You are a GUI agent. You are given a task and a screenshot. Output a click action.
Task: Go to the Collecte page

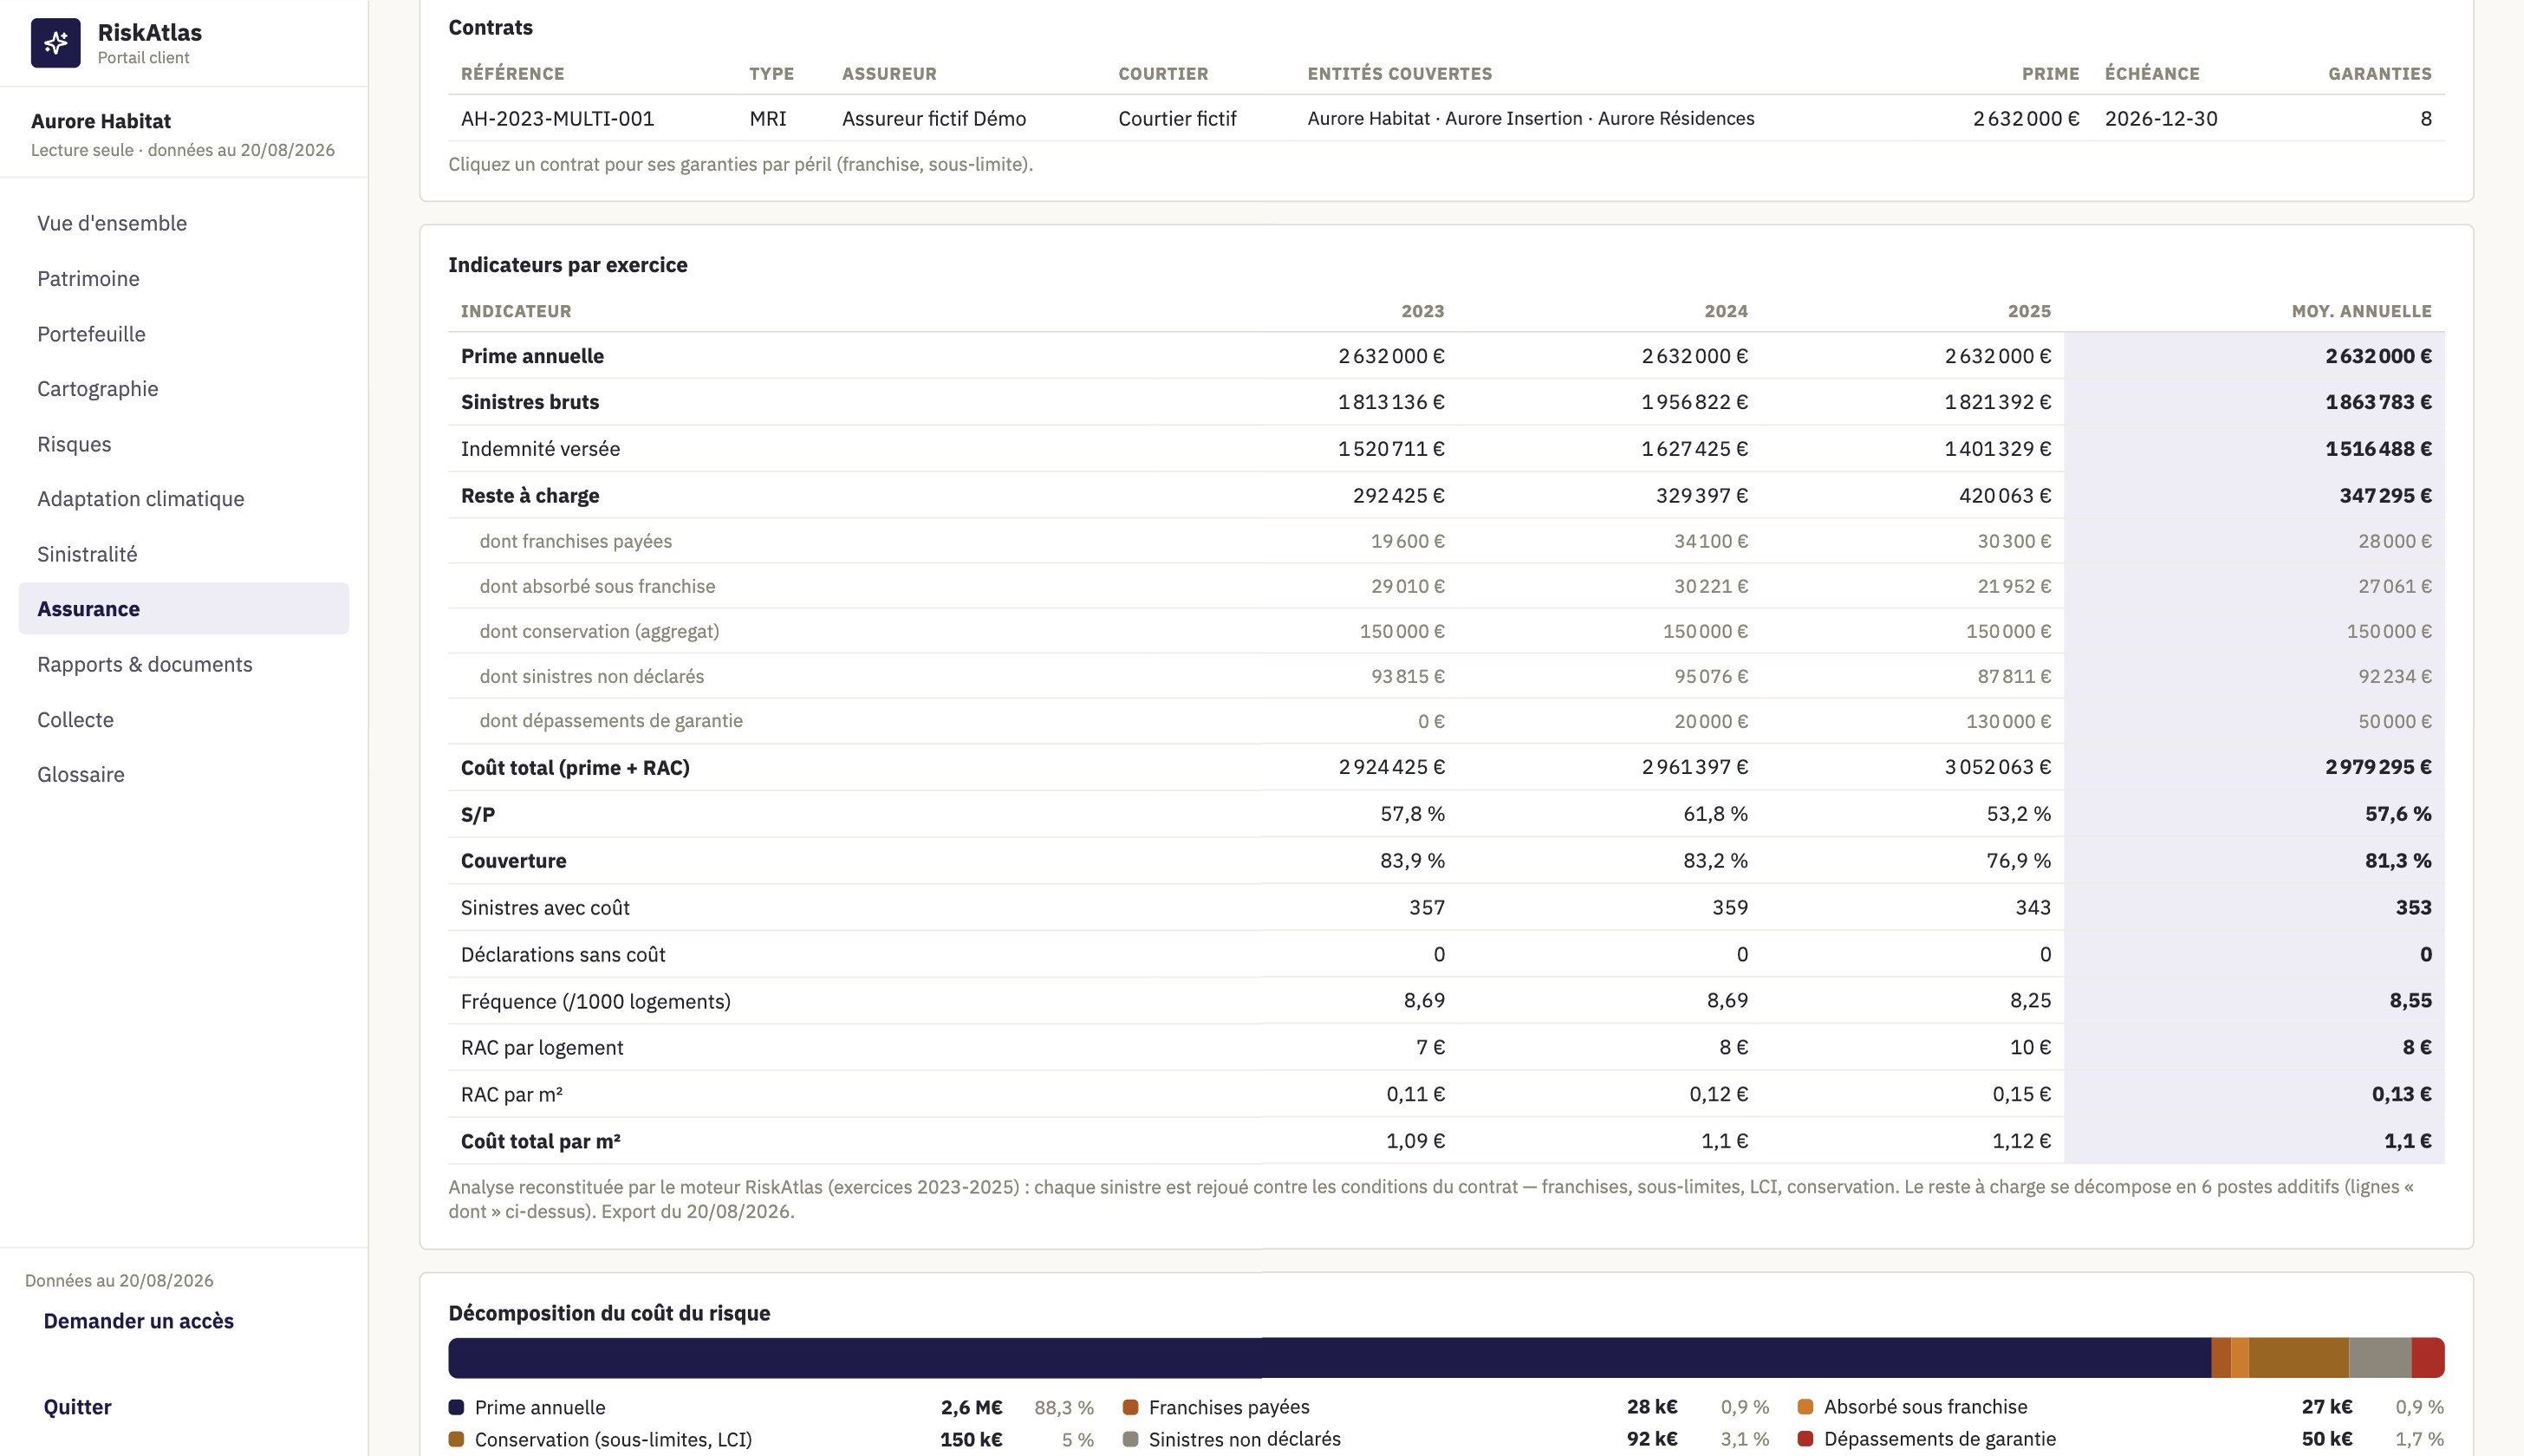click(184, 719)
